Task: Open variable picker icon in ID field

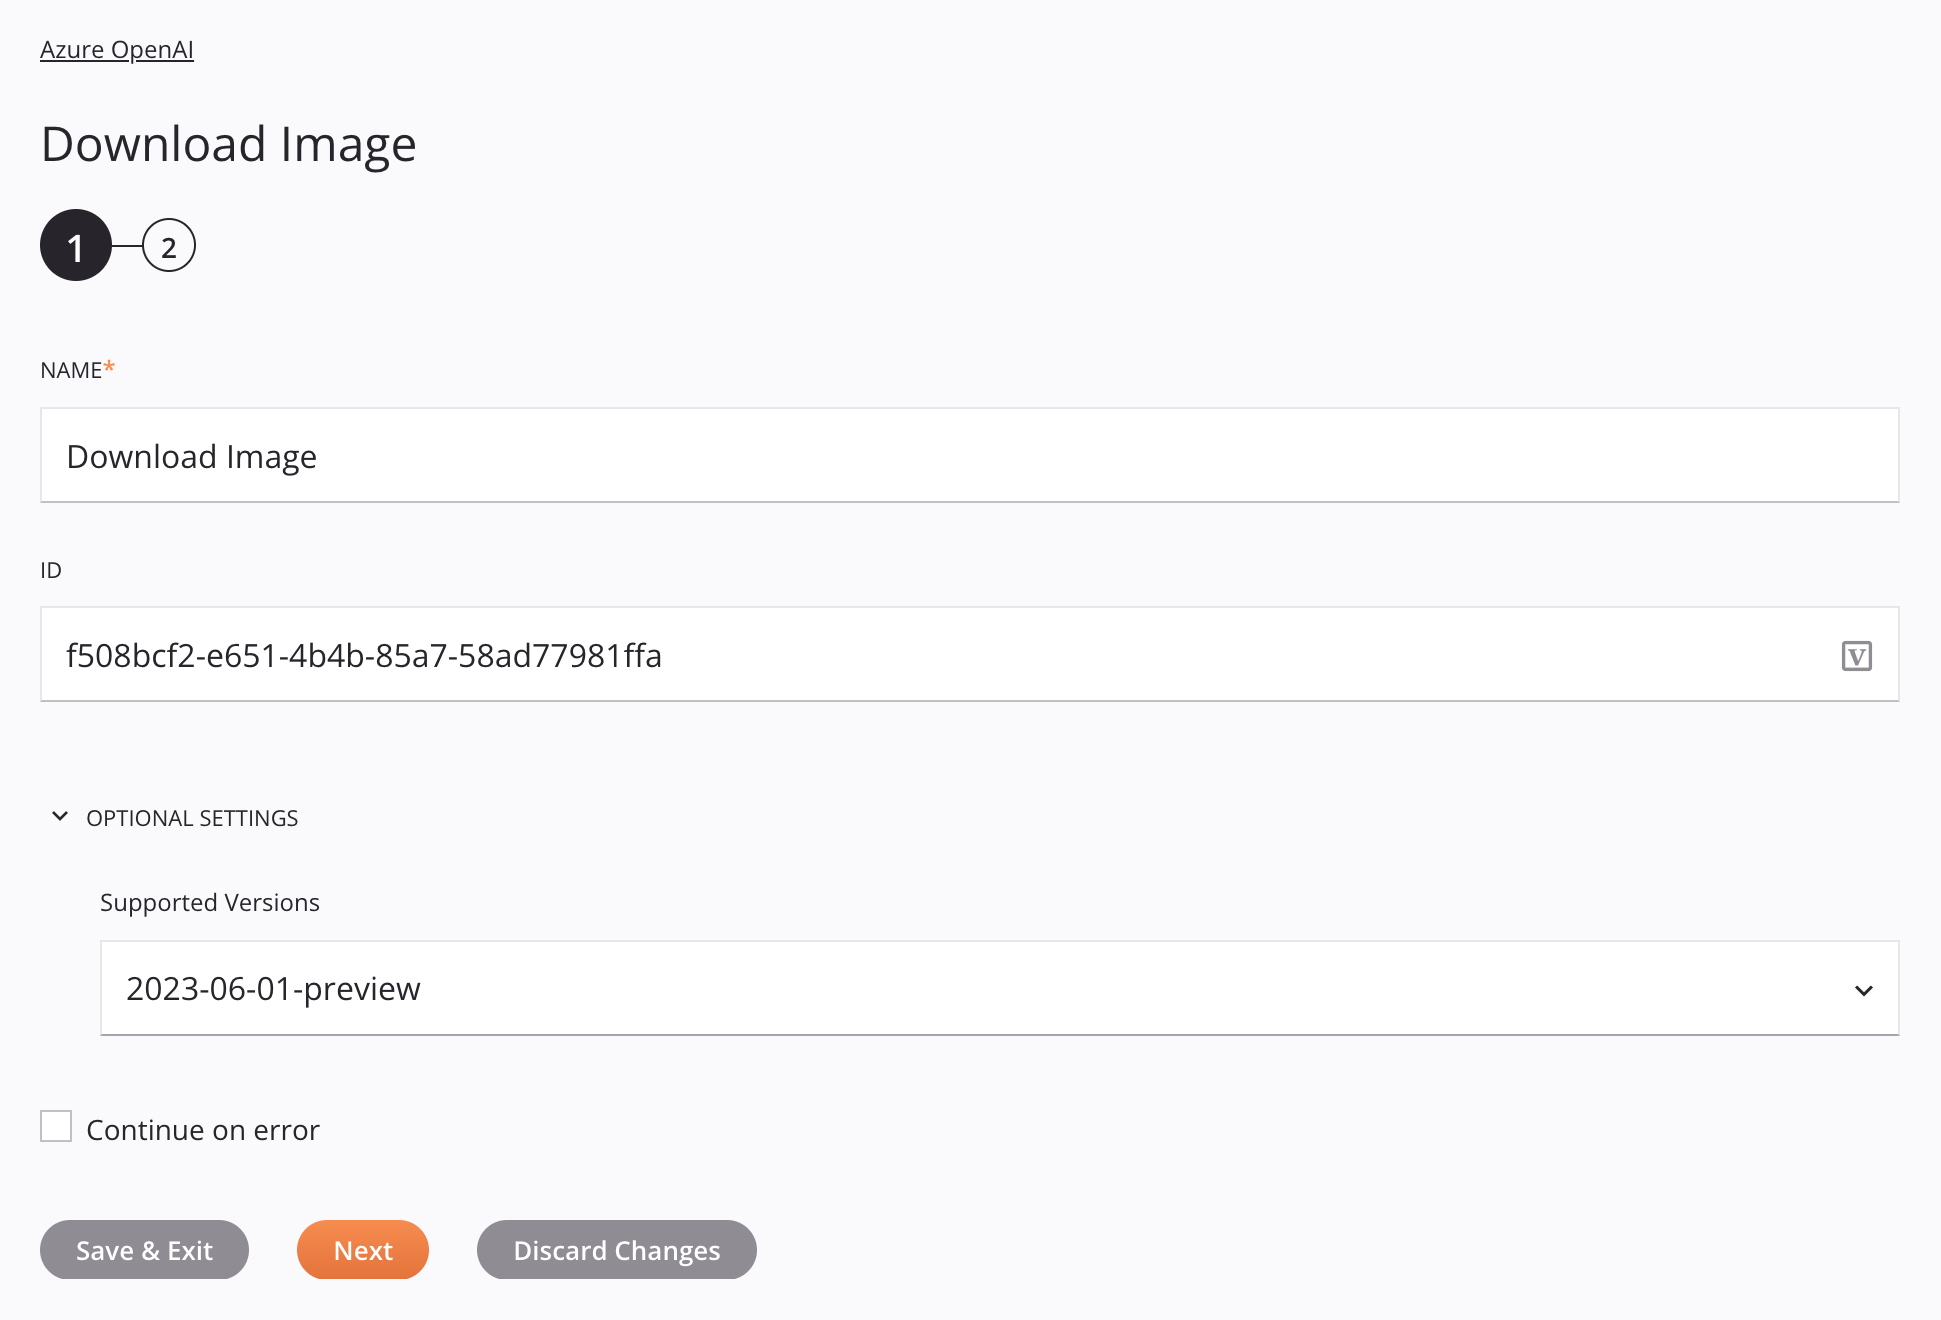Action: click(x=1857, y=656)
